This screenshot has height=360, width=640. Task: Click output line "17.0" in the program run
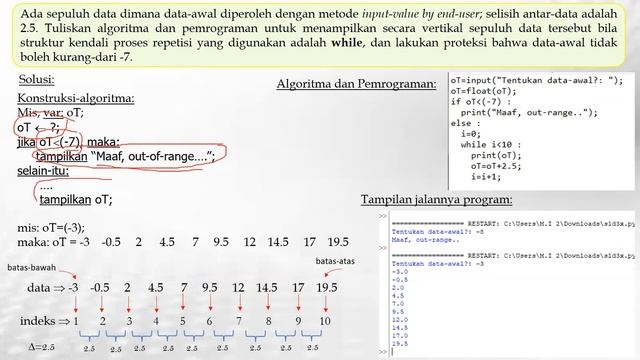pos(400,336)
